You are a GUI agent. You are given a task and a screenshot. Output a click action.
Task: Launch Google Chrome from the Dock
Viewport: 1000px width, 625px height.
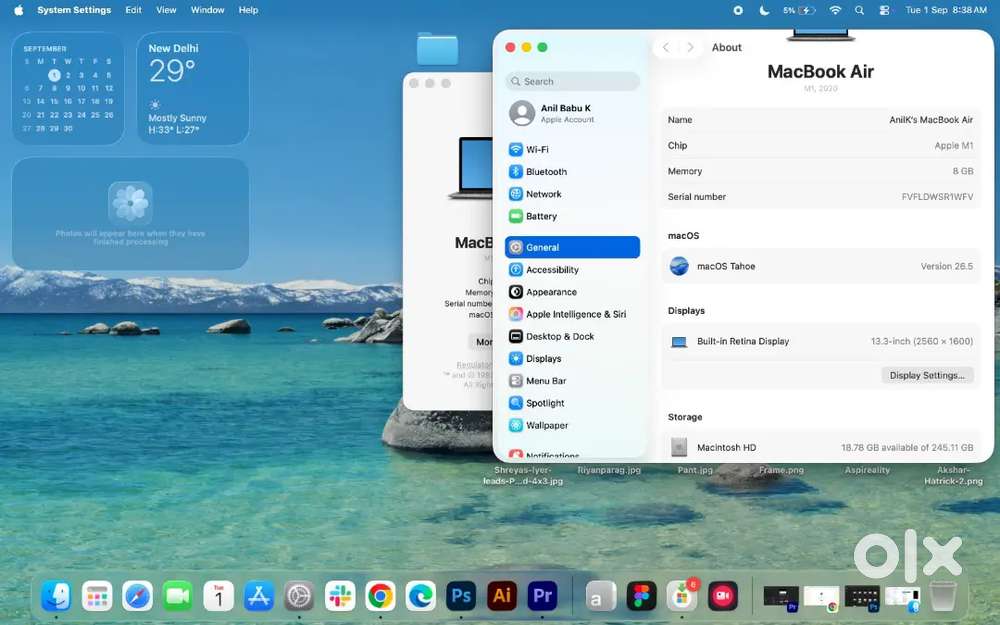coord(380,597)
